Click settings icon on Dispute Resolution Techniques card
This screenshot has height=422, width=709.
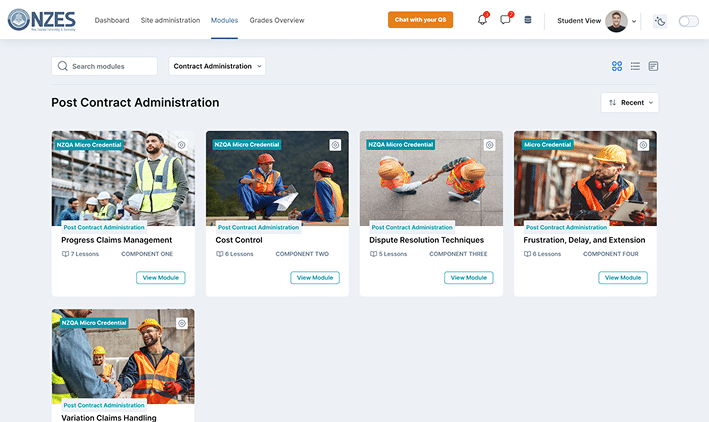pos(489,145)
